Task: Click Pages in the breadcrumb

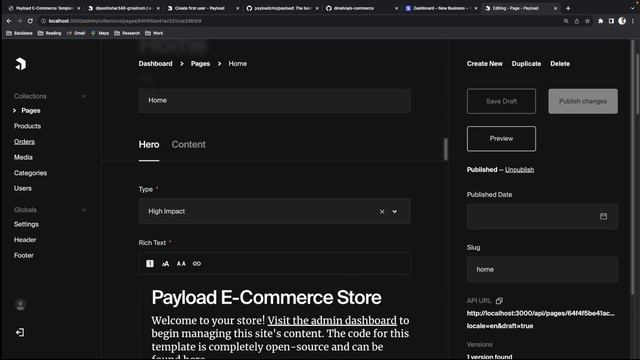Action: (200, 64)
